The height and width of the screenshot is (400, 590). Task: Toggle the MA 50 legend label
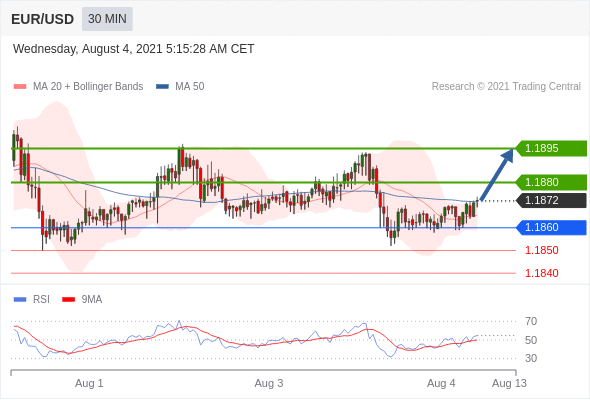190,87
